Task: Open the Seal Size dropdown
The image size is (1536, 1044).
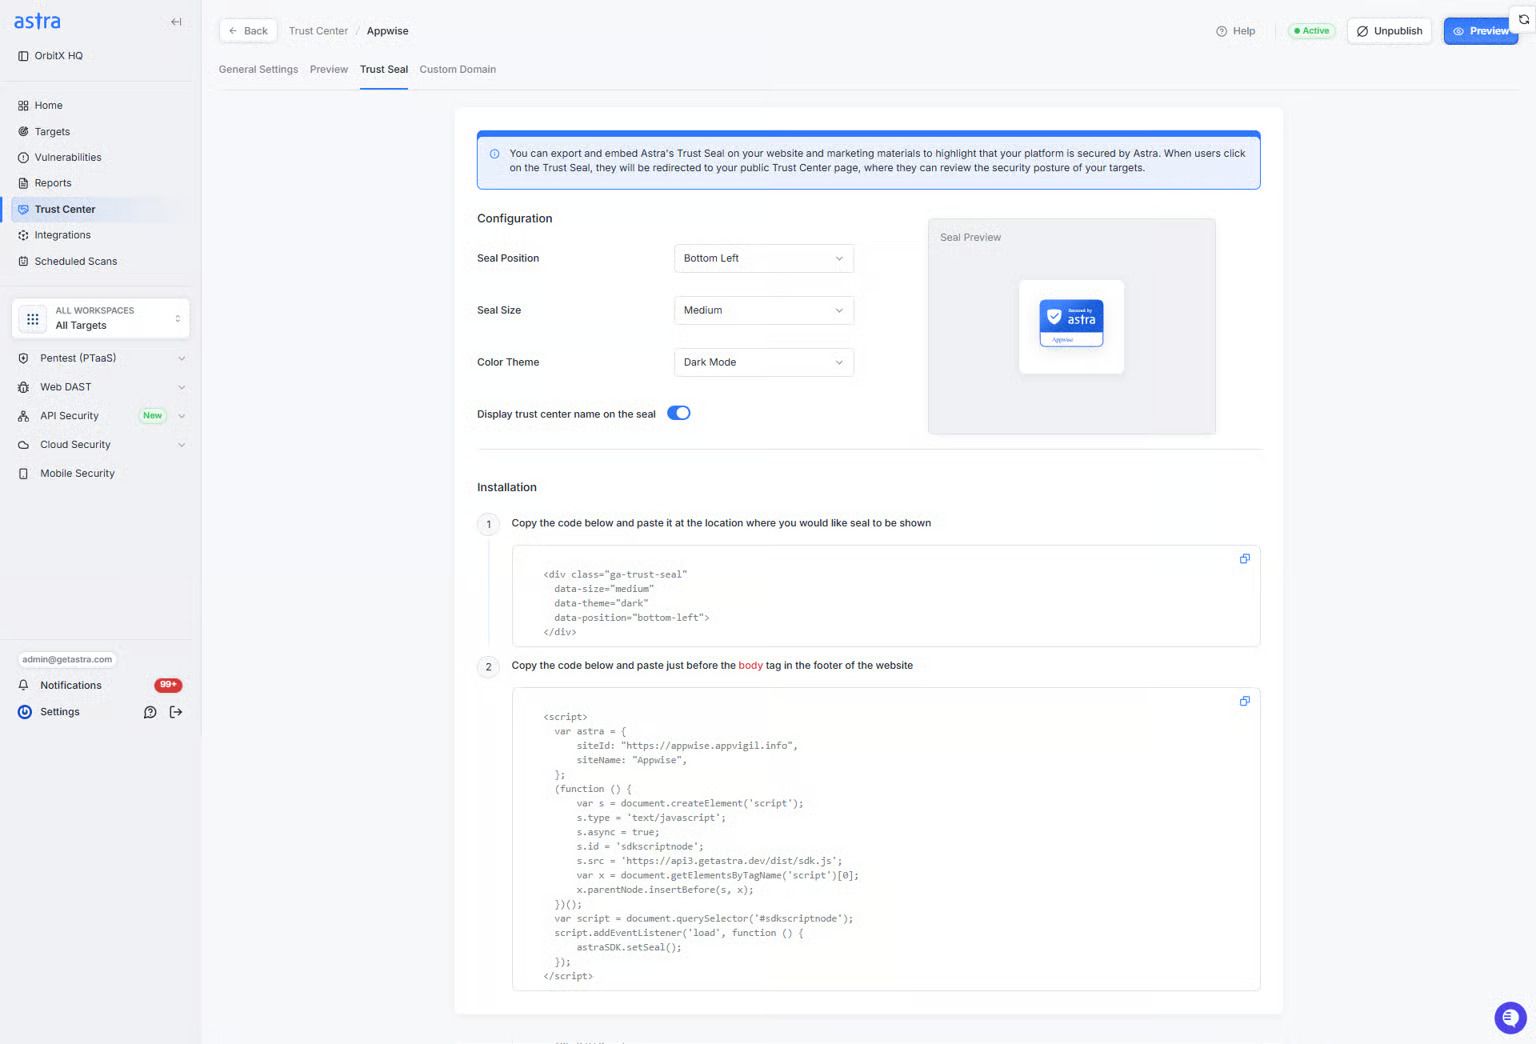Action: click(764, 310)
